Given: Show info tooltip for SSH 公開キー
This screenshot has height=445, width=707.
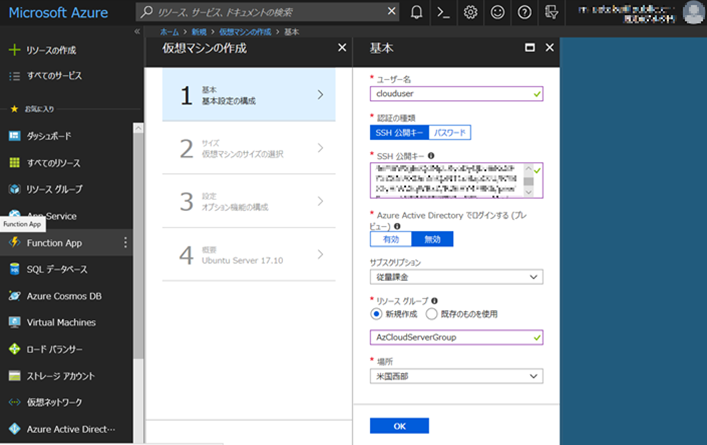Looking at the screenshot, I should [431, 156].
